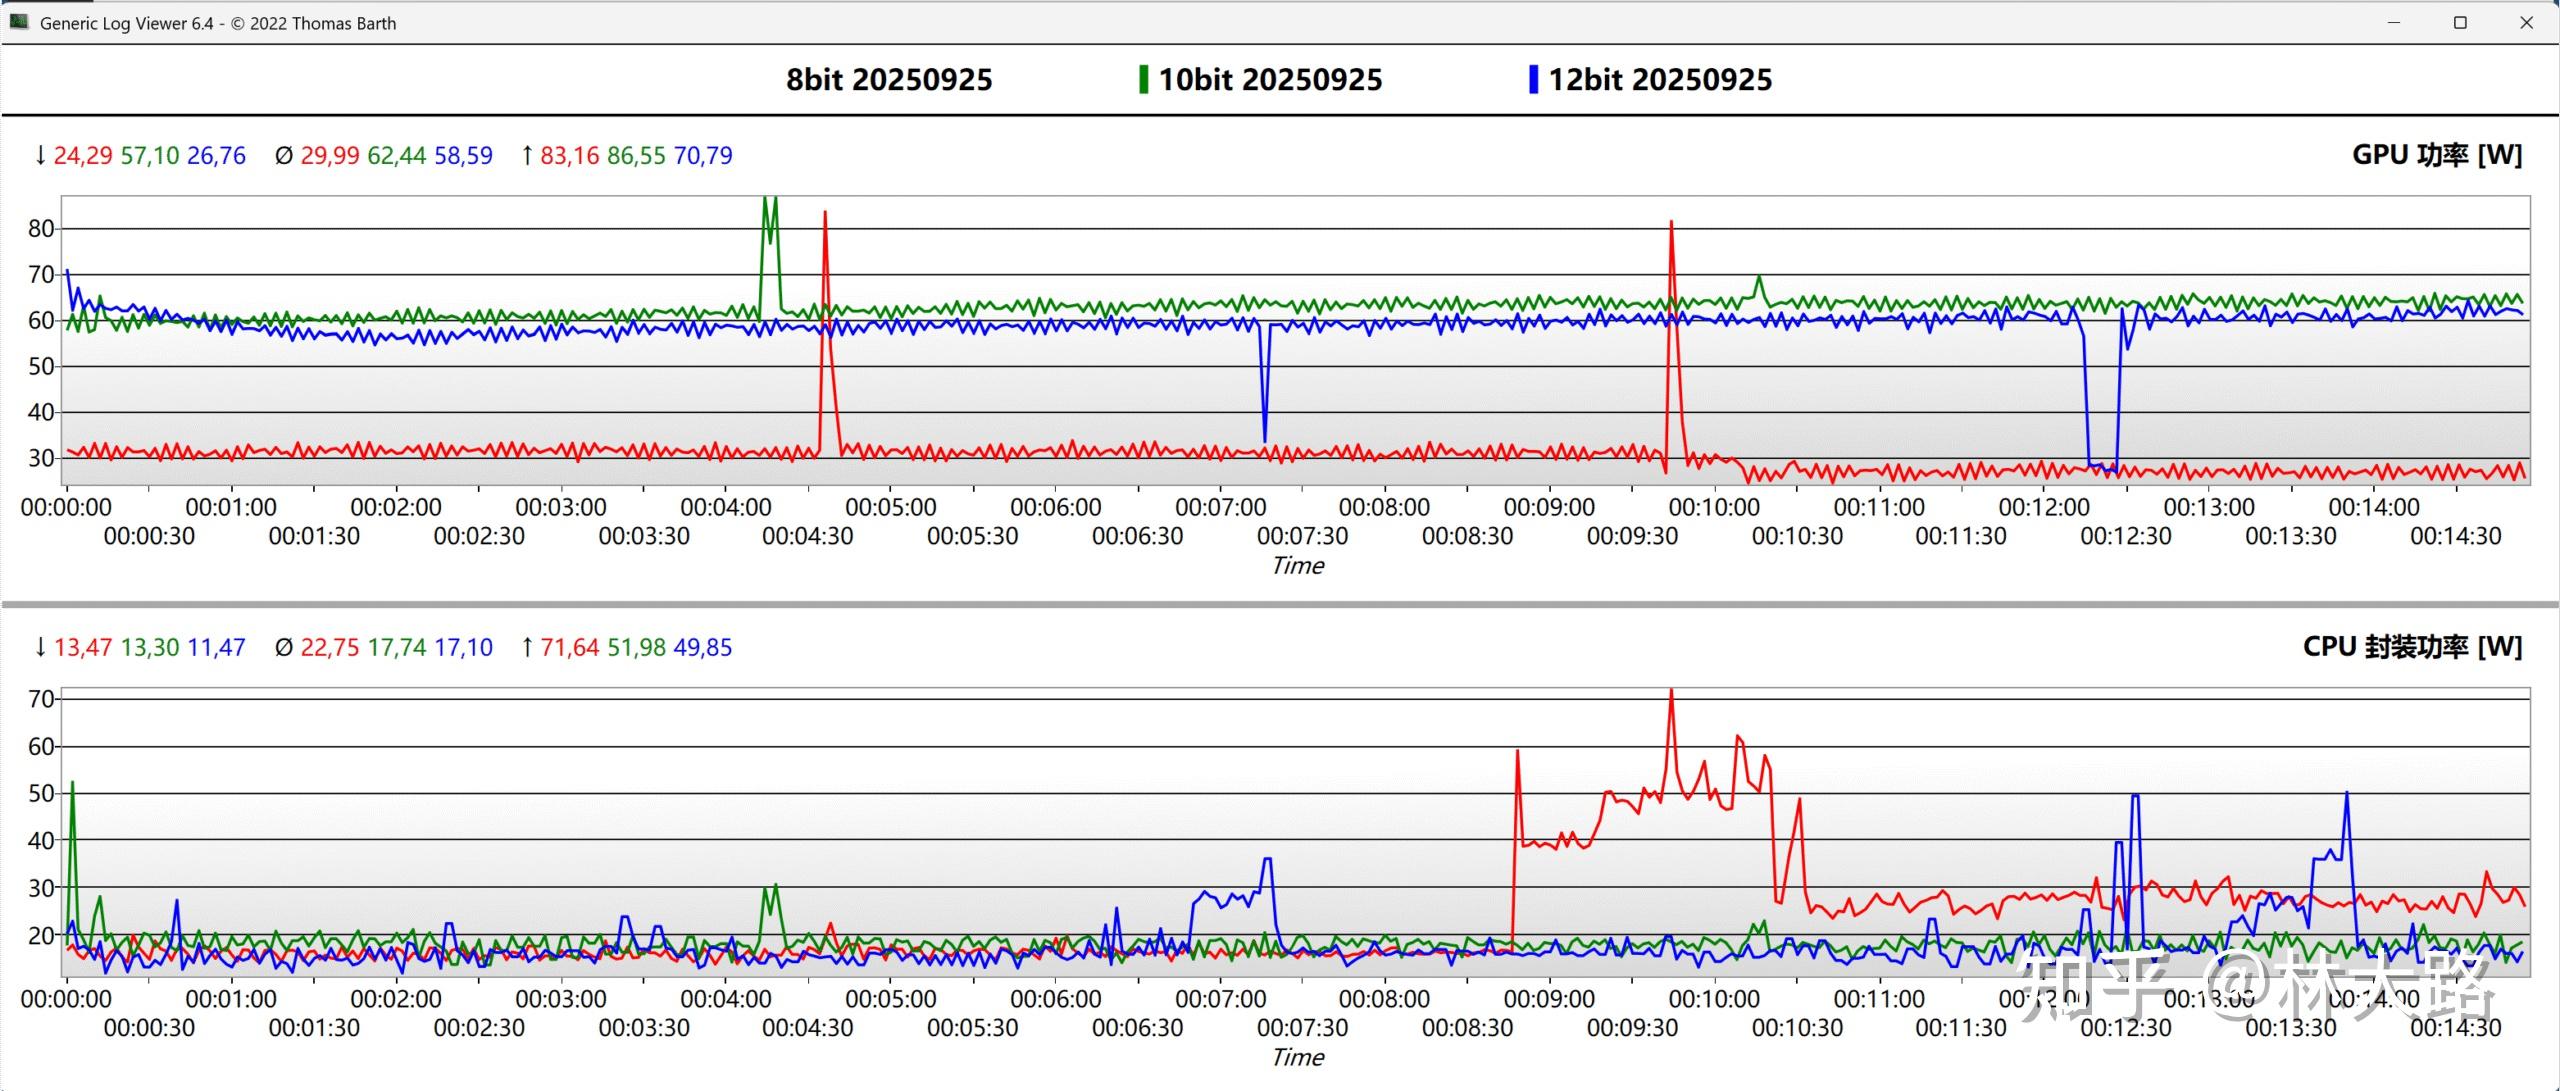Click the GPU 功率 [W] chart title
The height and width of the screenshot is (1091, 2560).
(x=2436, y=155)
